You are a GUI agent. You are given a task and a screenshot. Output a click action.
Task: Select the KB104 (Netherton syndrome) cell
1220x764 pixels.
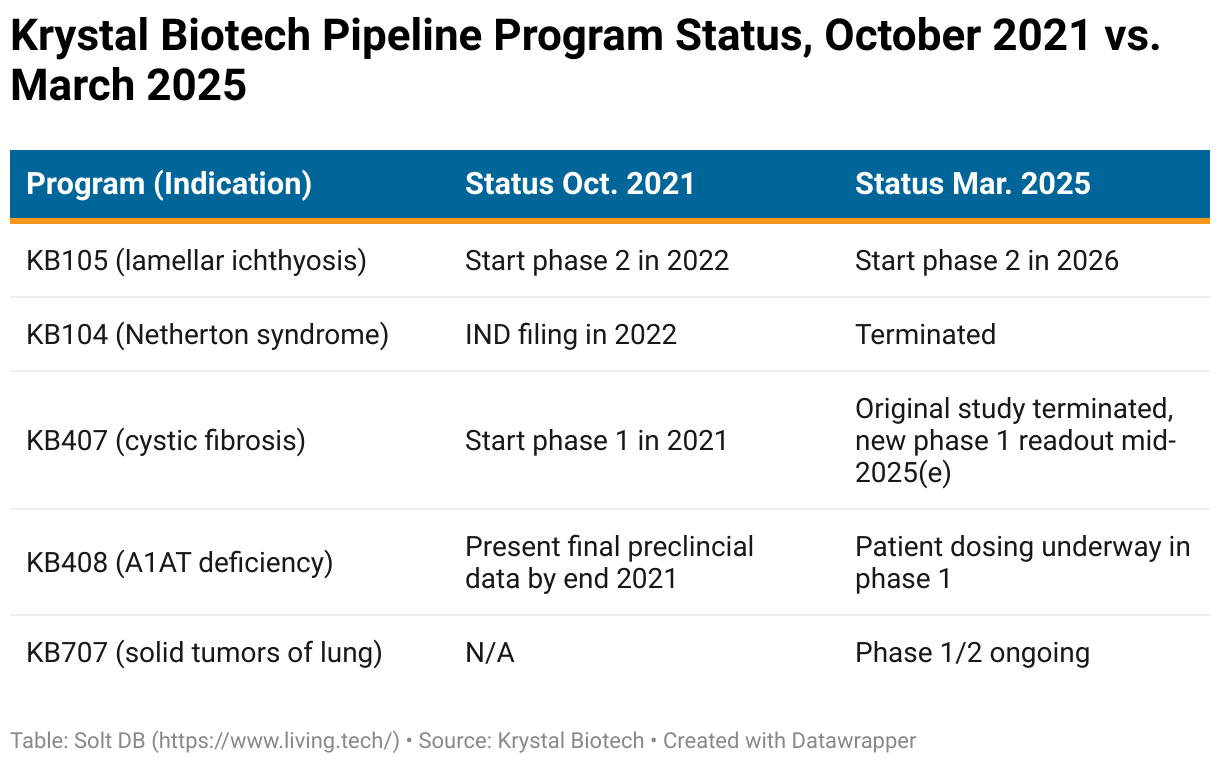(x=207, y=334)
